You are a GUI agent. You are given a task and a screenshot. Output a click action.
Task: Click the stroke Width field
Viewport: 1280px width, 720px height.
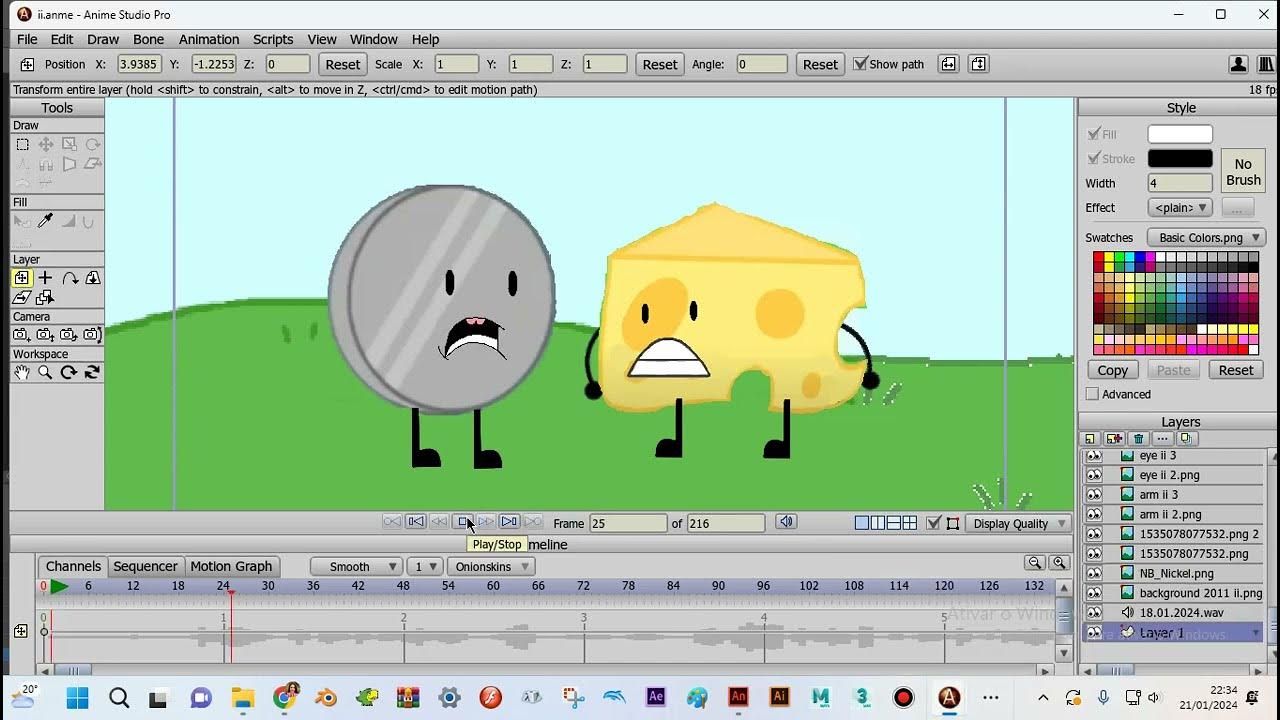(x=1180, y=183)
